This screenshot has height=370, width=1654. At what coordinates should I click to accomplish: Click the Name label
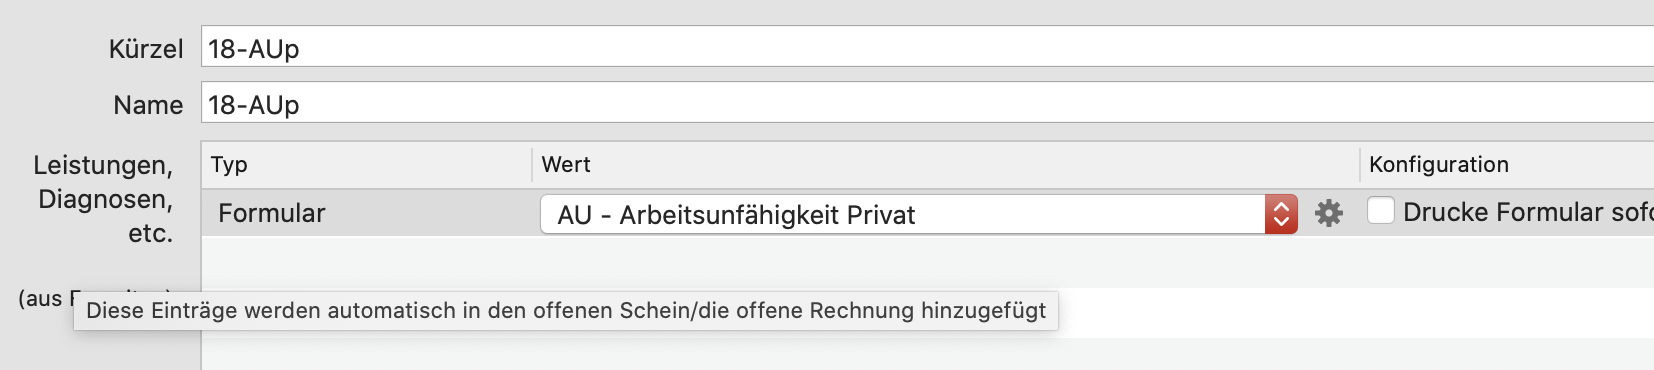coord(148,105)
